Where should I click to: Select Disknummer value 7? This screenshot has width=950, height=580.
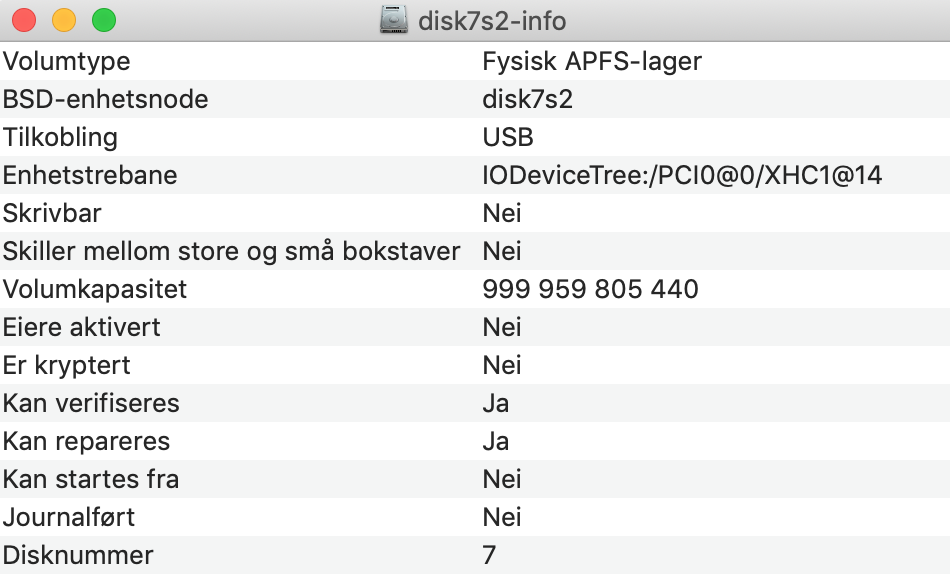click(489, 556)
